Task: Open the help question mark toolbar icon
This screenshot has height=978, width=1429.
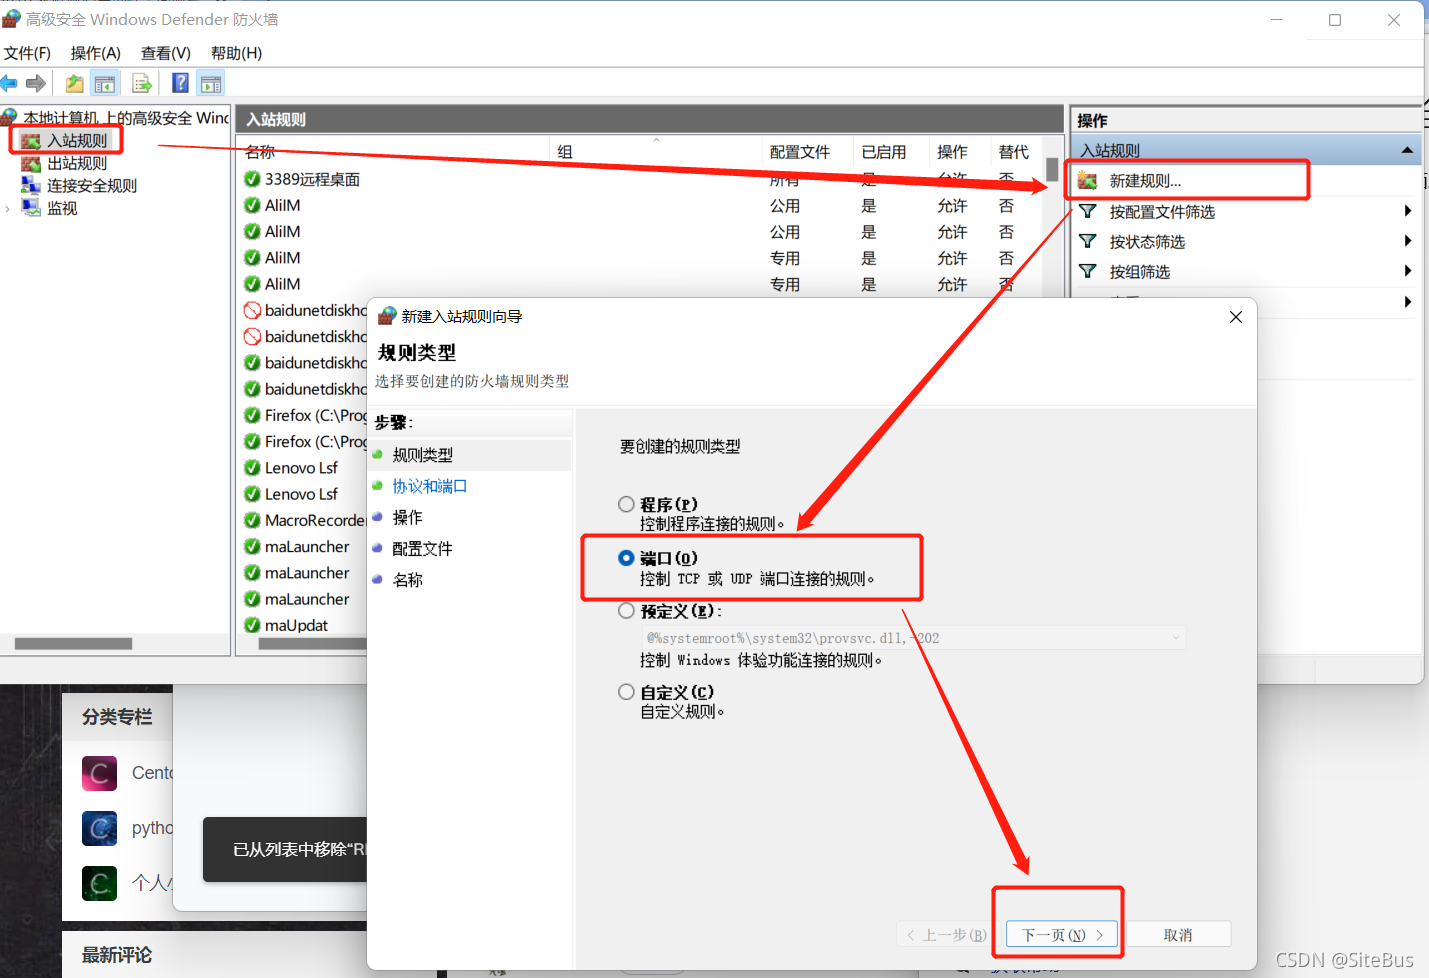Action: coord(180,83)
